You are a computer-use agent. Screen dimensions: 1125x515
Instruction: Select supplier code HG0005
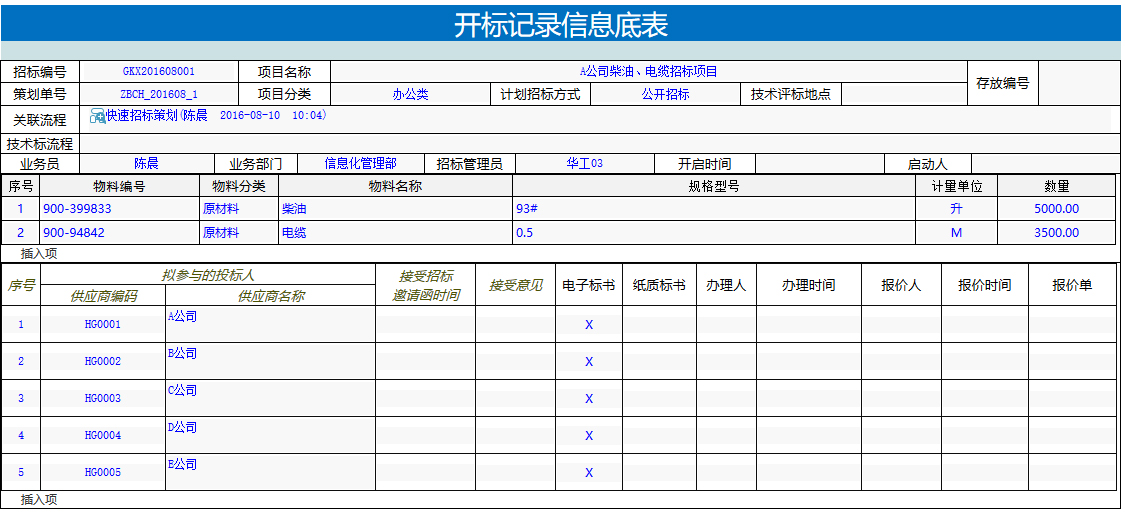click(103, 472)
